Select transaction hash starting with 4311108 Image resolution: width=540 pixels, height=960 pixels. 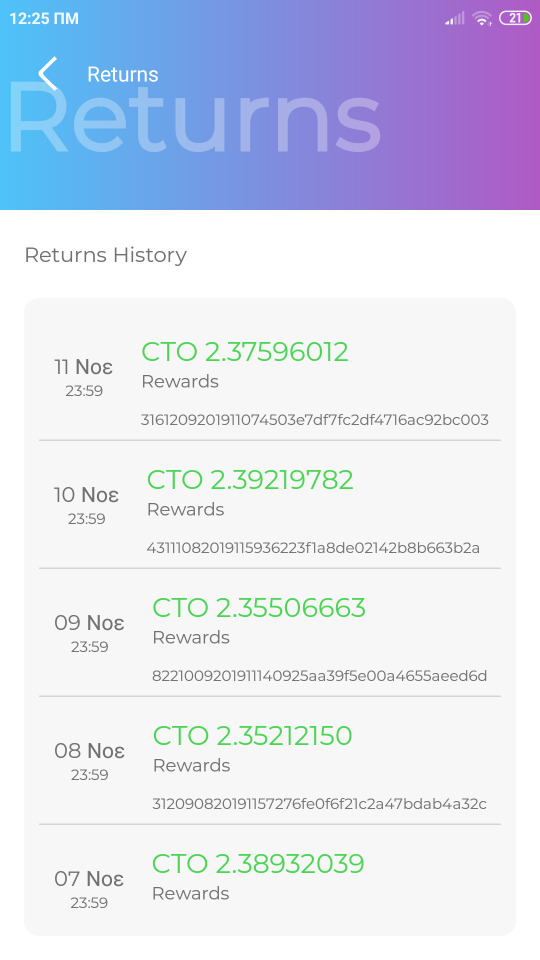click(313, 547)
